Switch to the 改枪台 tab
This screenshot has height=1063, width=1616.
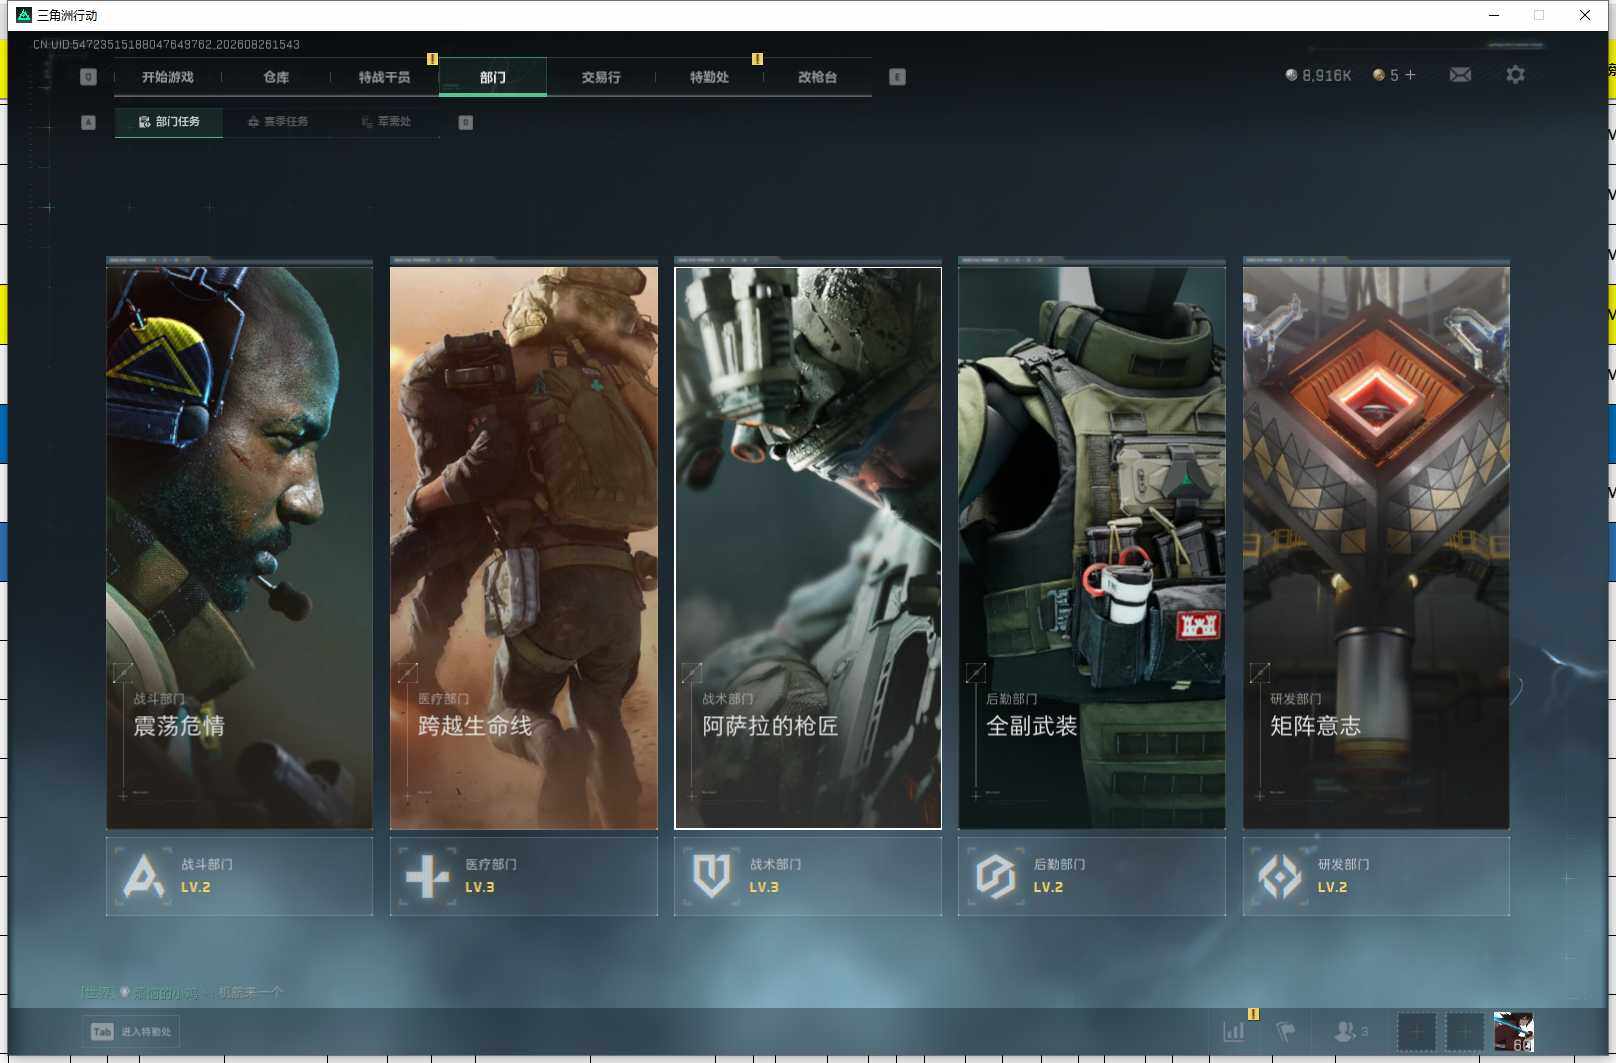click(x=817, y=77)
